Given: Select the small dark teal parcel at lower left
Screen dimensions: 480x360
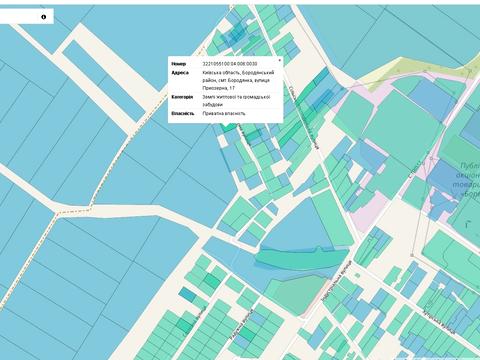Looking at the screenshot, I should point(188,295).
